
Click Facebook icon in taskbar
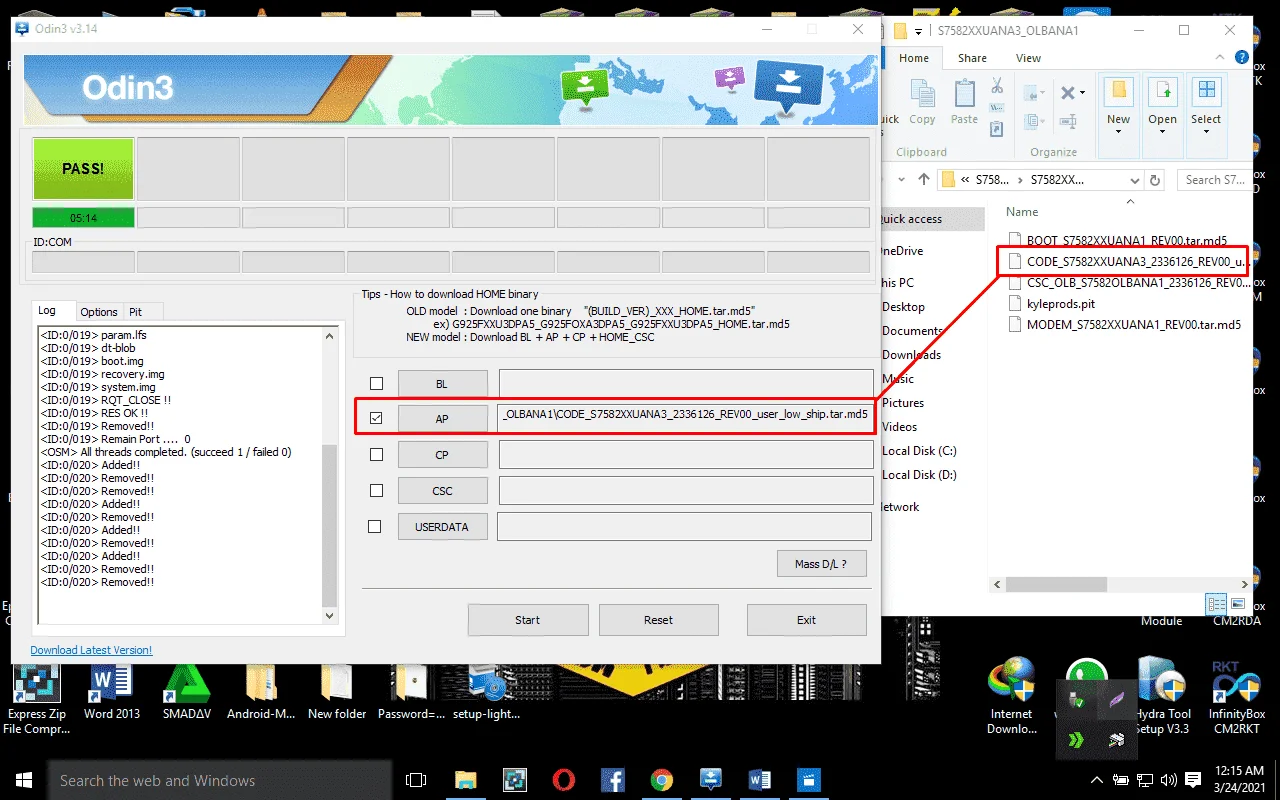(x=613, y=780)
